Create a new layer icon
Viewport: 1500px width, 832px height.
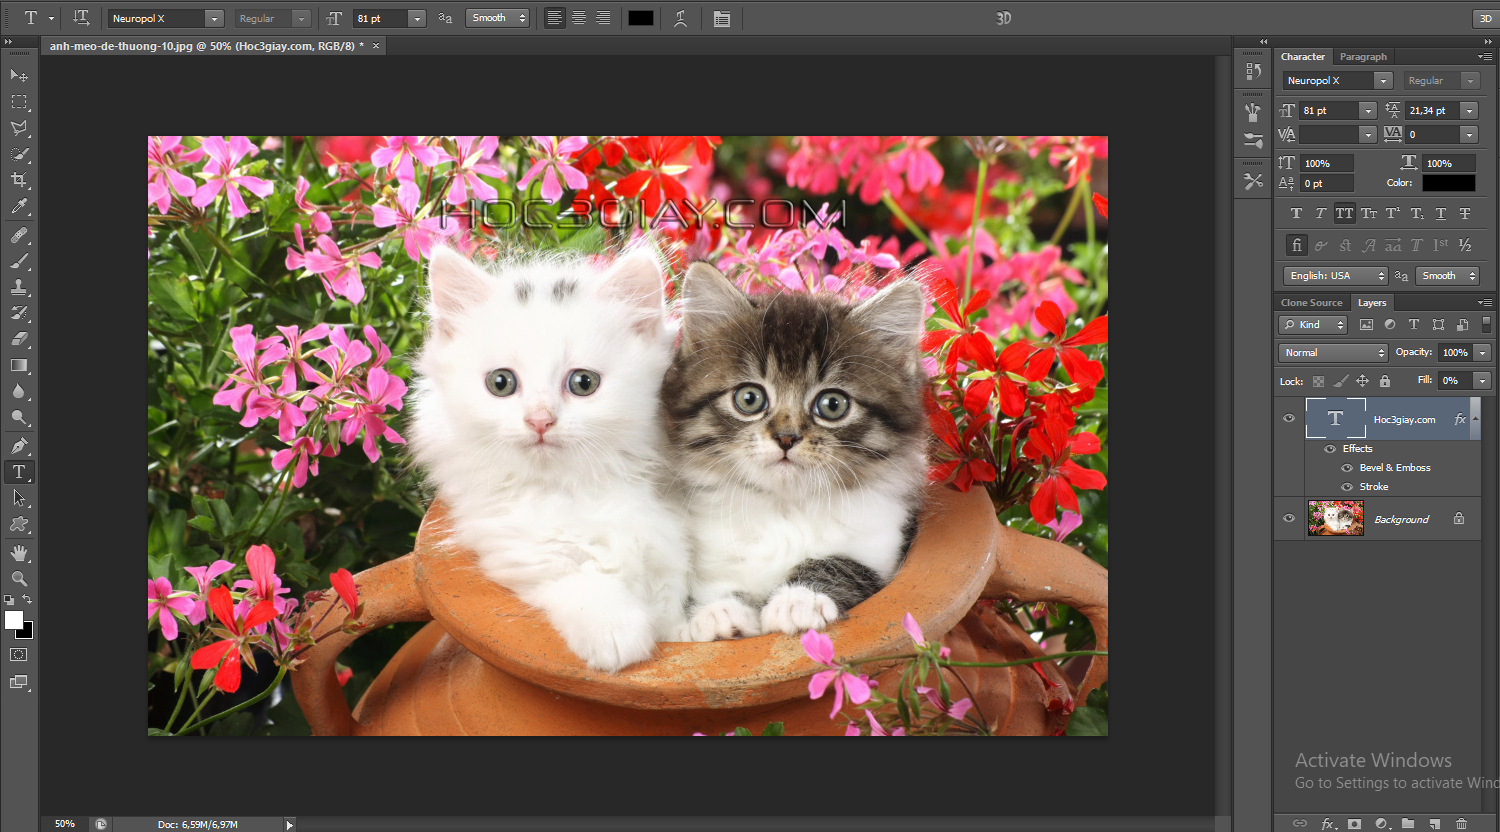pos(1435,824)
